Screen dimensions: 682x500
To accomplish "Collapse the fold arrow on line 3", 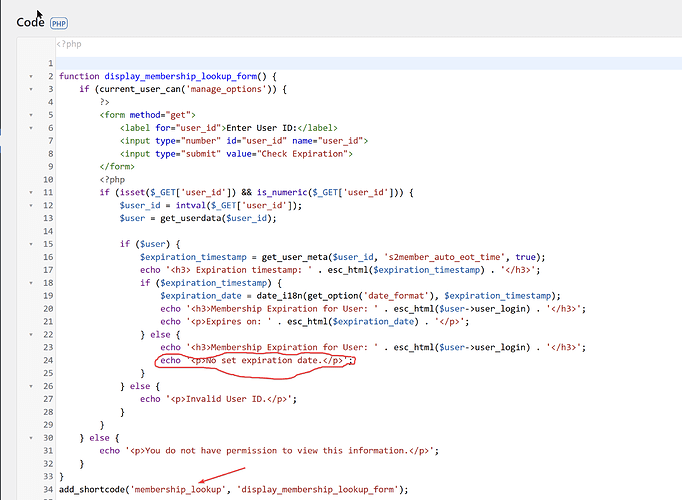I will point(31,89).
